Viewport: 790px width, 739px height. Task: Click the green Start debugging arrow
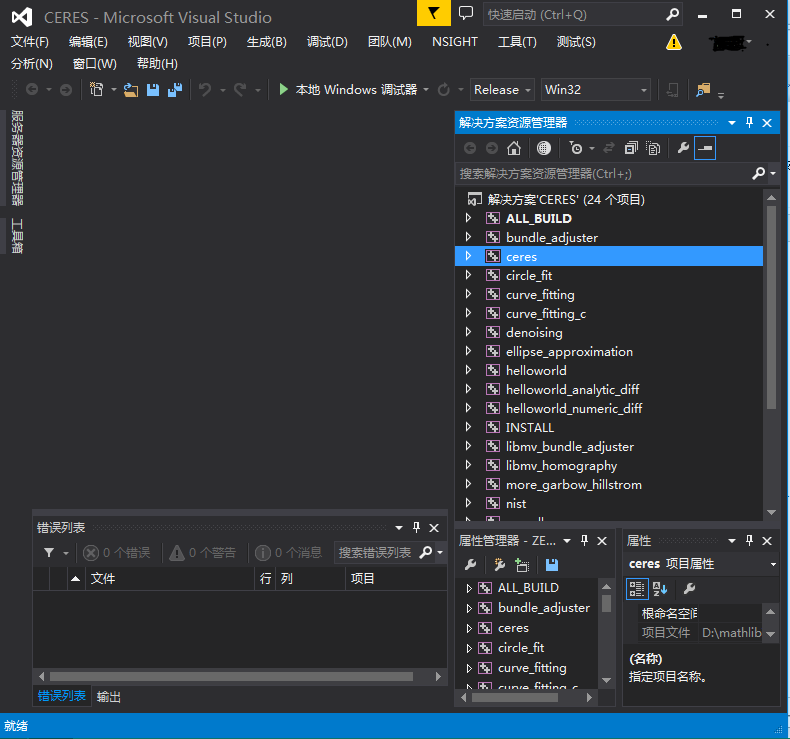pyautogui.click(x=284, y=90)
